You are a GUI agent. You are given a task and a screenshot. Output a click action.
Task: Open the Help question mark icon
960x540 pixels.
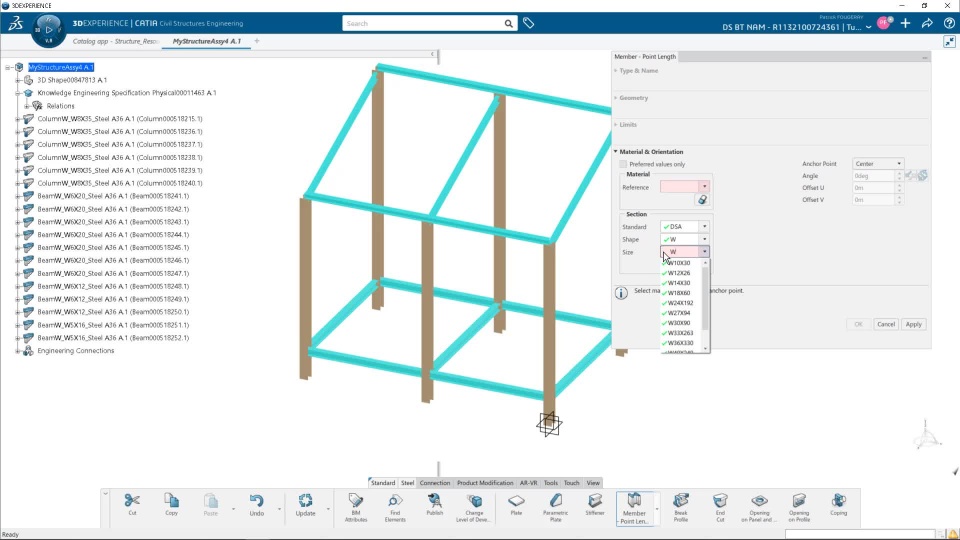tap(949, 23)
